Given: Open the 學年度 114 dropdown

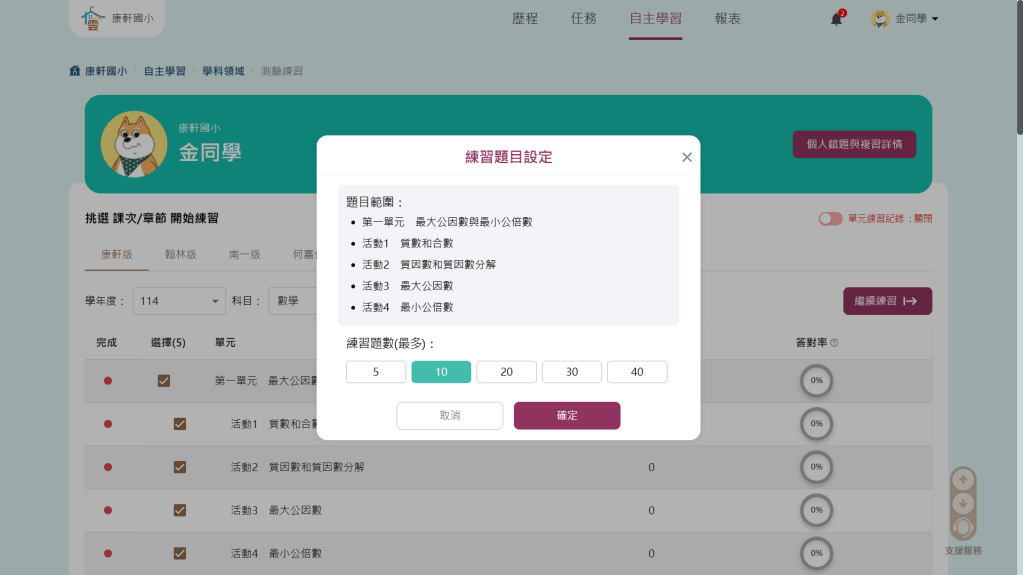Looking at the screenshot, I should (179, 301).
